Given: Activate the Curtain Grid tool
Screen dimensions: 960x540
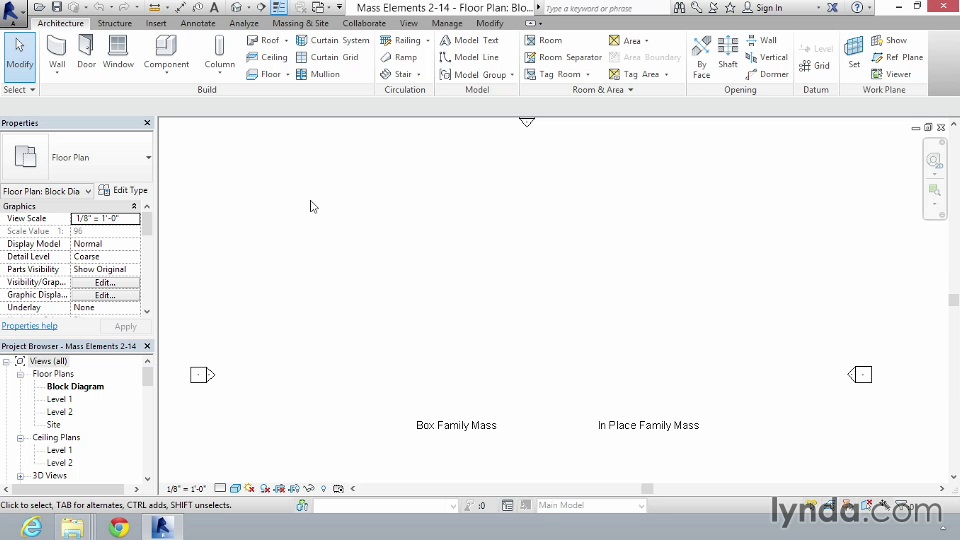Looking at the screenshot, I should [x=327, y=57].
